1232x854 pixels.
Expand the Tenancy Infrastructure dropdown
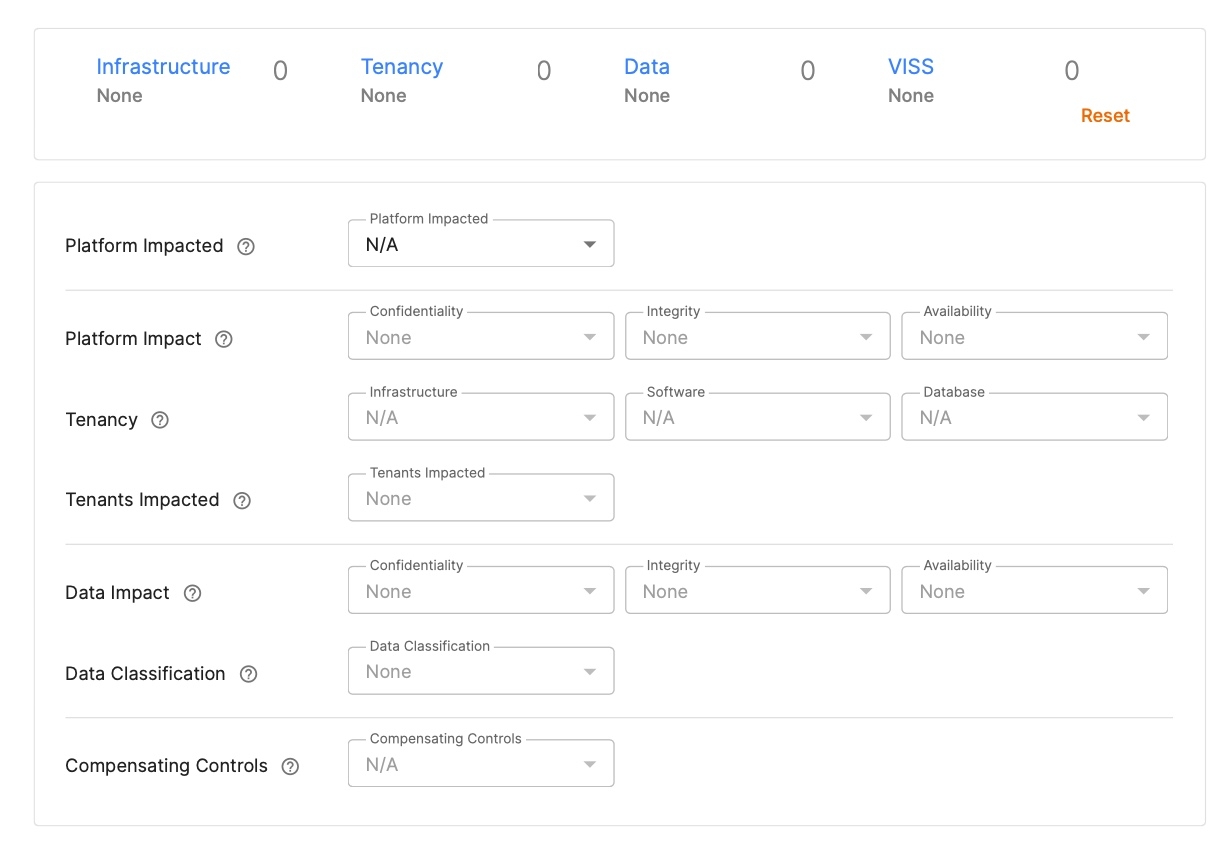[x=480, y=416]
